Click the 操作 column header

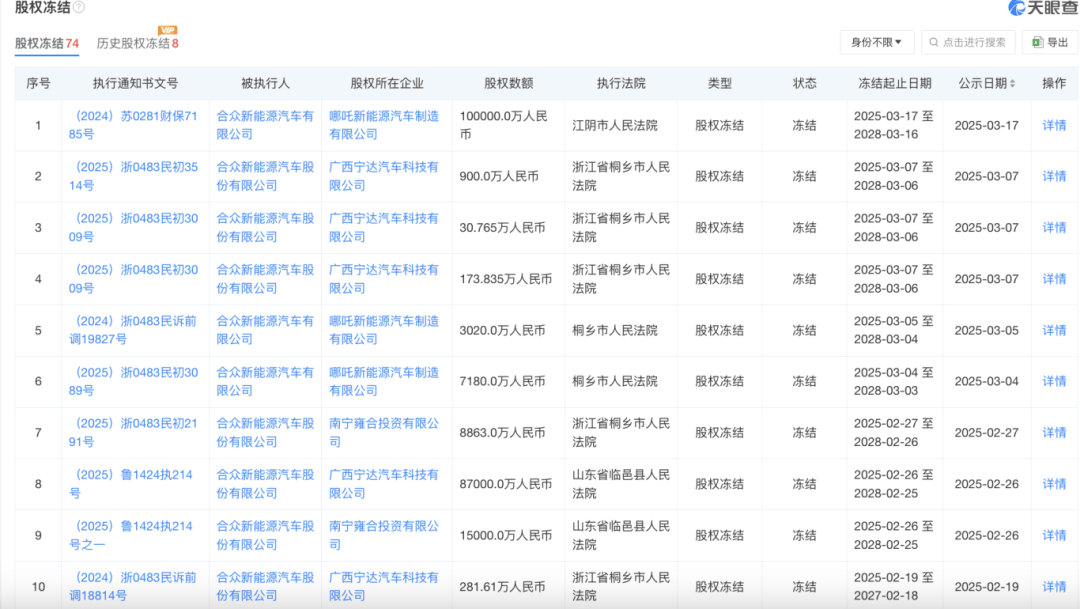pos(1054,83)
